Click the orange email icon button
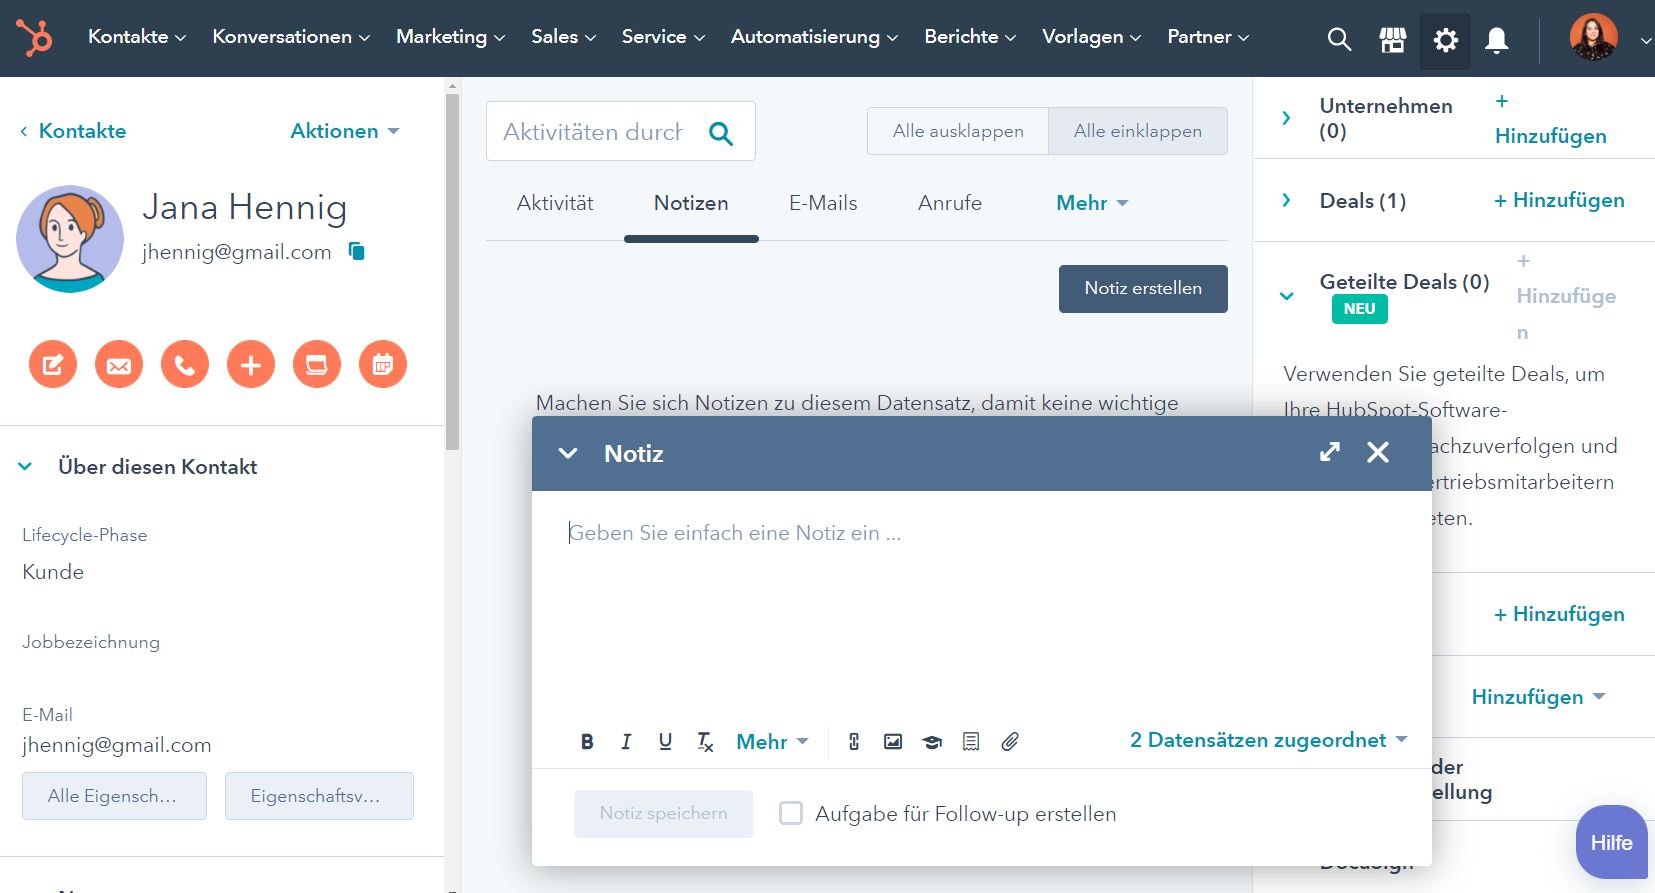This screenshot has height=893, width=1655. tap(119, 365)
